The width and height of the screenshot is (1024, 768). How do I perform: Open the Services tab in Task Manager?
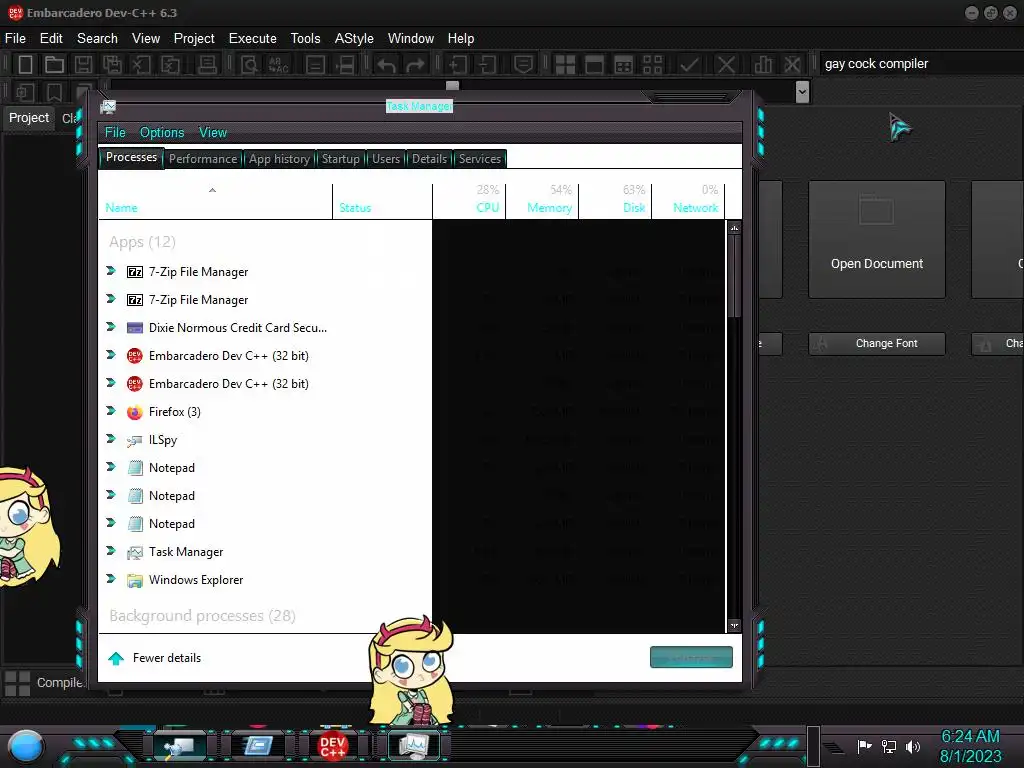479,159
